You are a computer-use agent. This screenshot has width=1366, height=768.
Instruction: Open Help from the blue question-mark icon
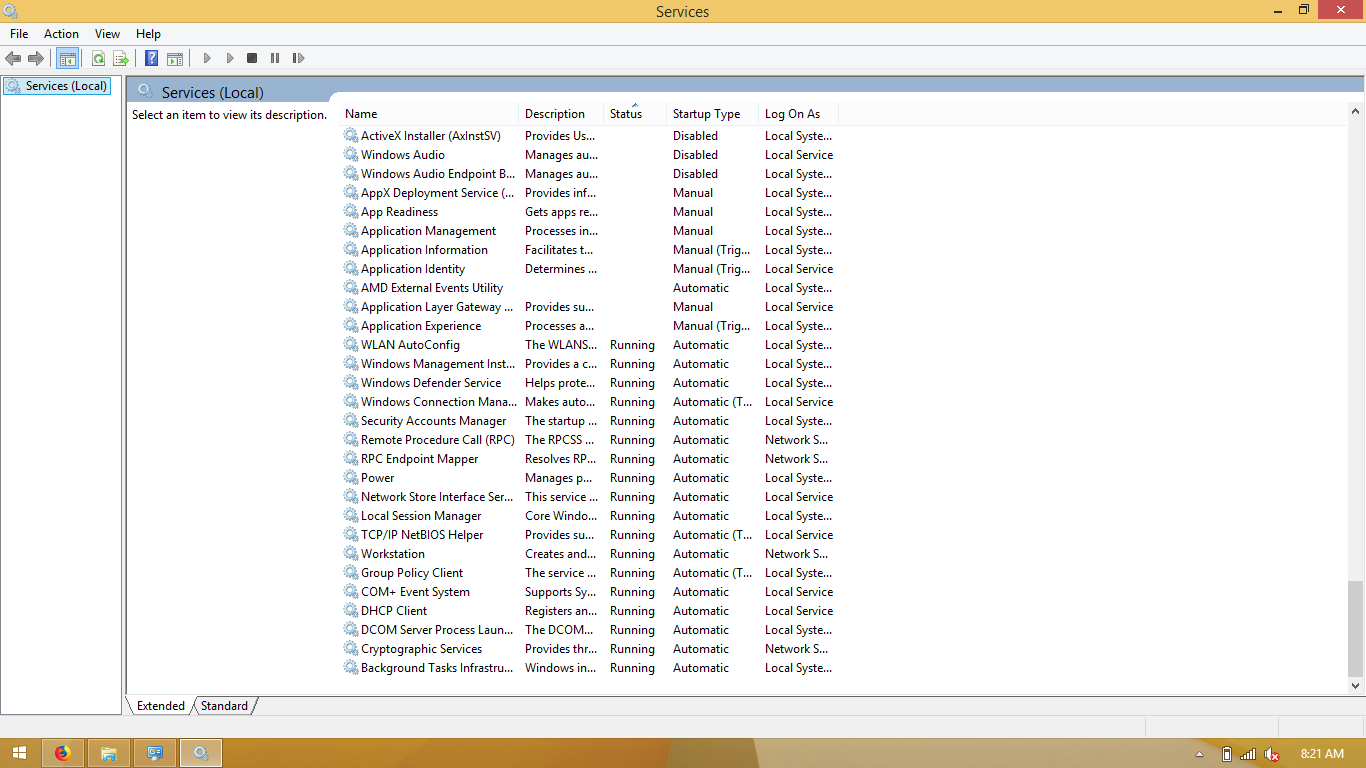152,59
